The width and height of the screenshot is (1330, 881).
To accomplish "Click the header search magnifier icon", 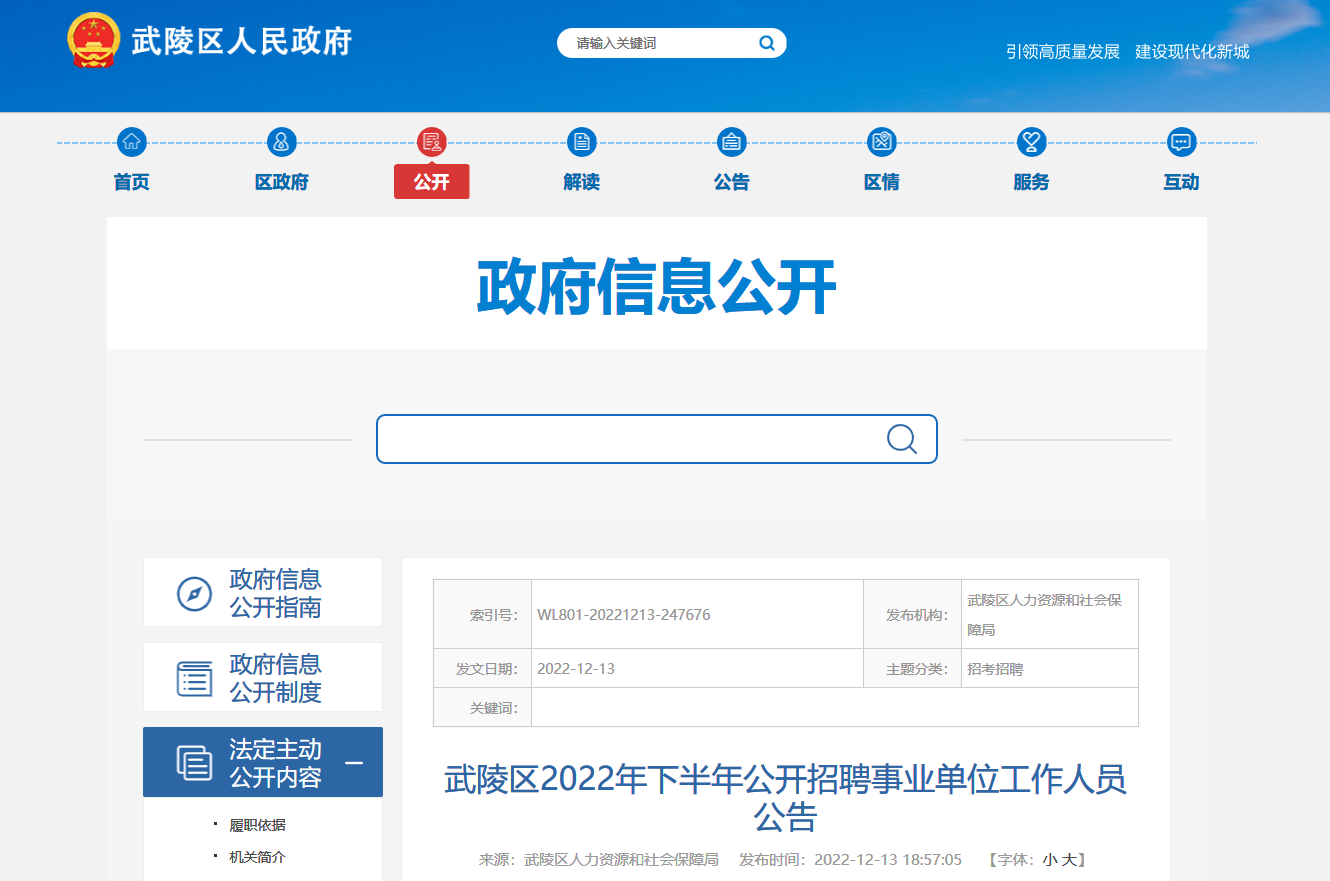I will (x=767, y=43).
